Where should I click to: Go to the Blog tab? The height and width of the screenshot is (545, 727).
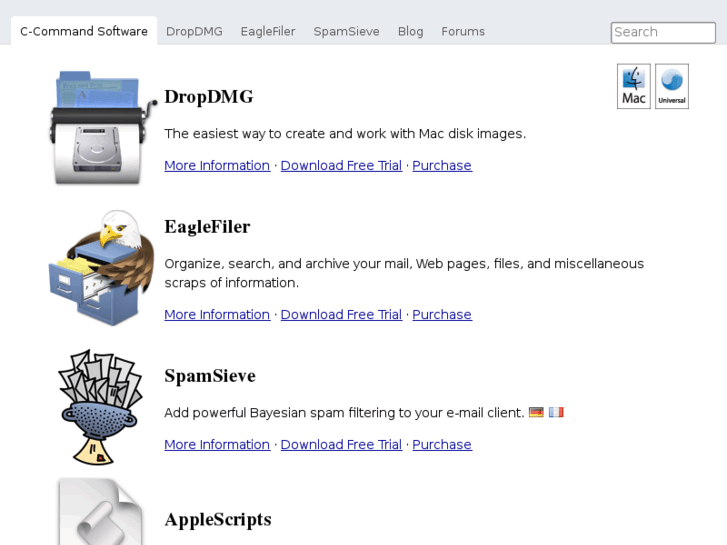coord(411,31)
